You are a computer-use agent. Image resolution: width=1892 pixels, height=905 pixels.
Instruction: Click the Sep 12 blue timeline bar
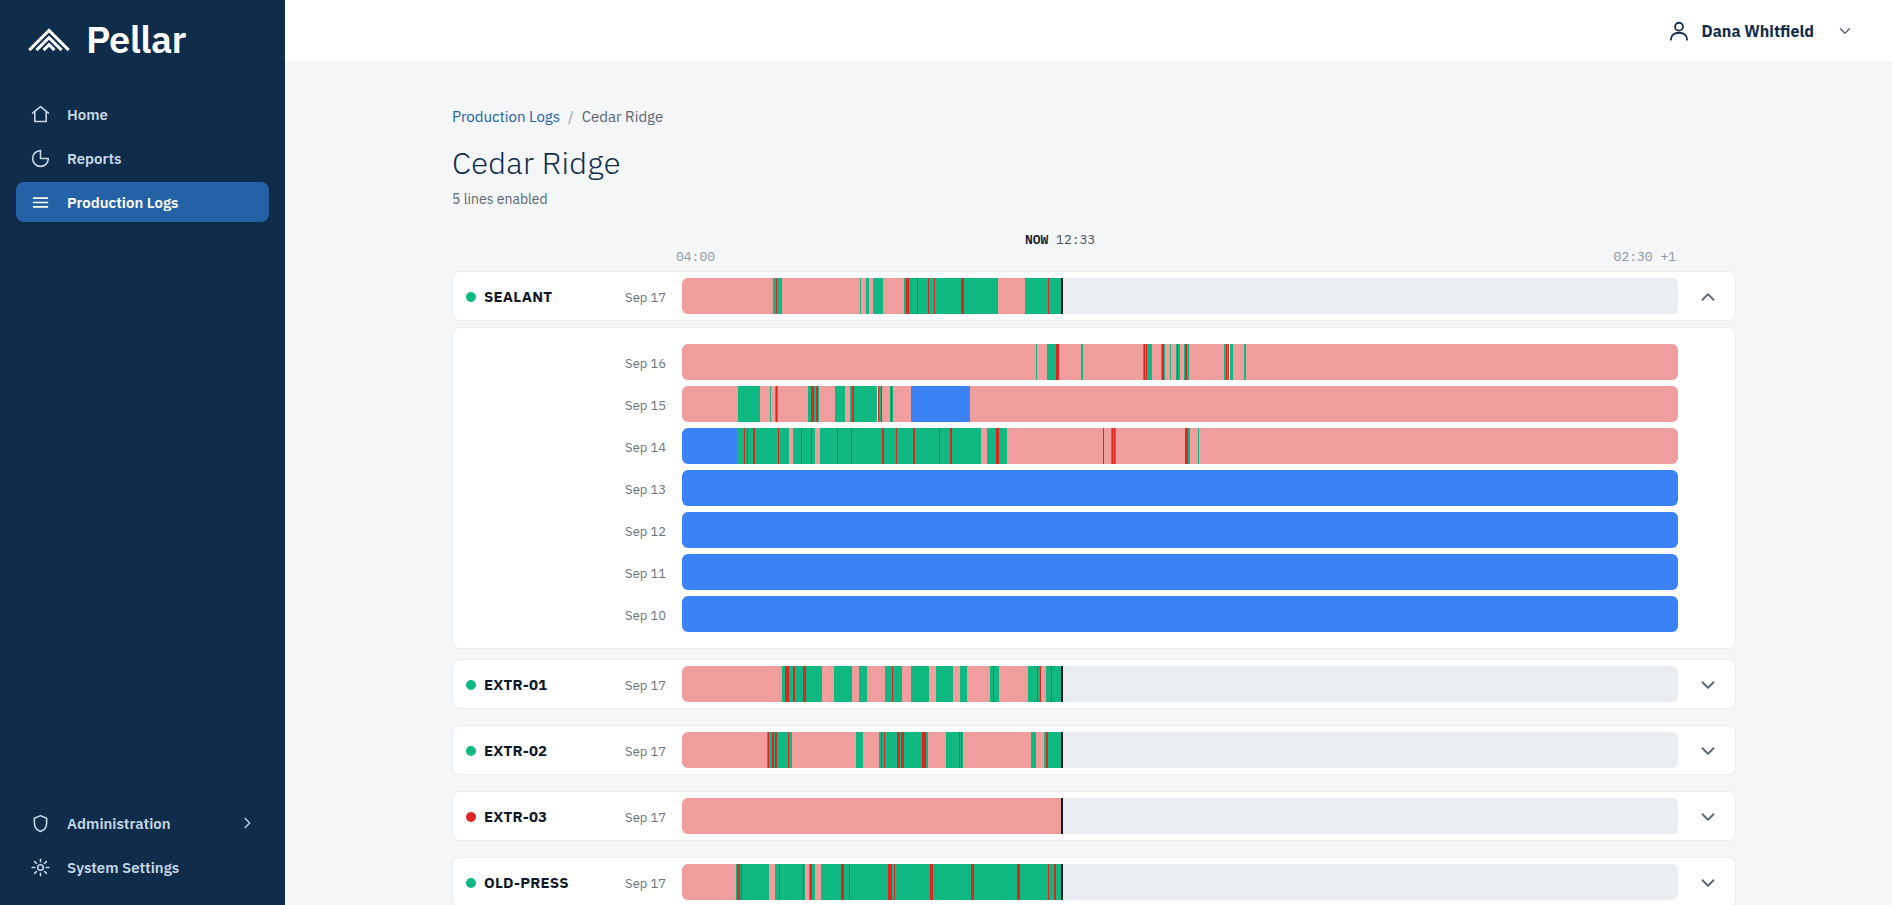1180,530
